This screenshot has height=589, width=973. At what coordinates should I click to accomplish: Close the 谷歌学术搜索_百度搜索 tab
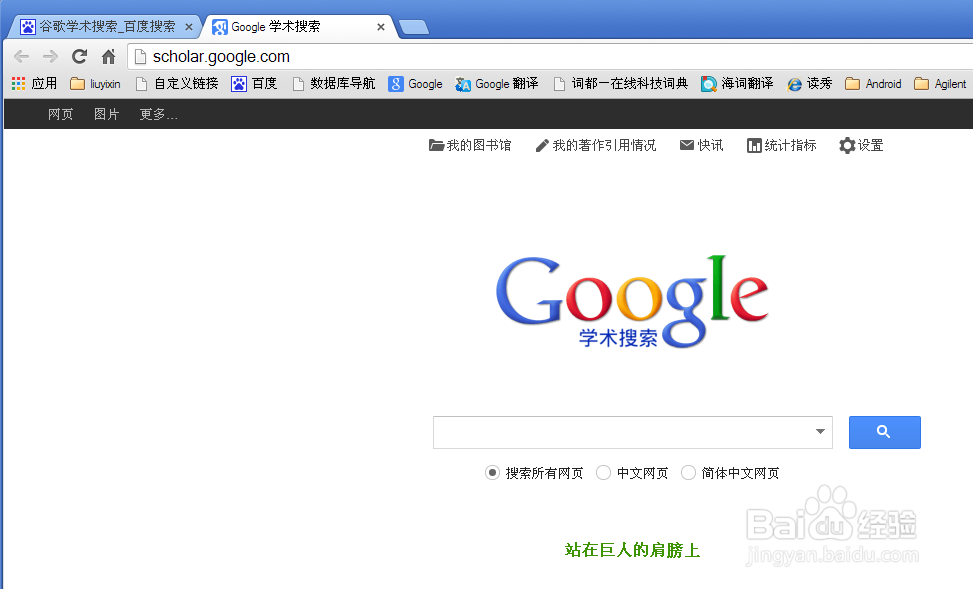click(189, 27)
